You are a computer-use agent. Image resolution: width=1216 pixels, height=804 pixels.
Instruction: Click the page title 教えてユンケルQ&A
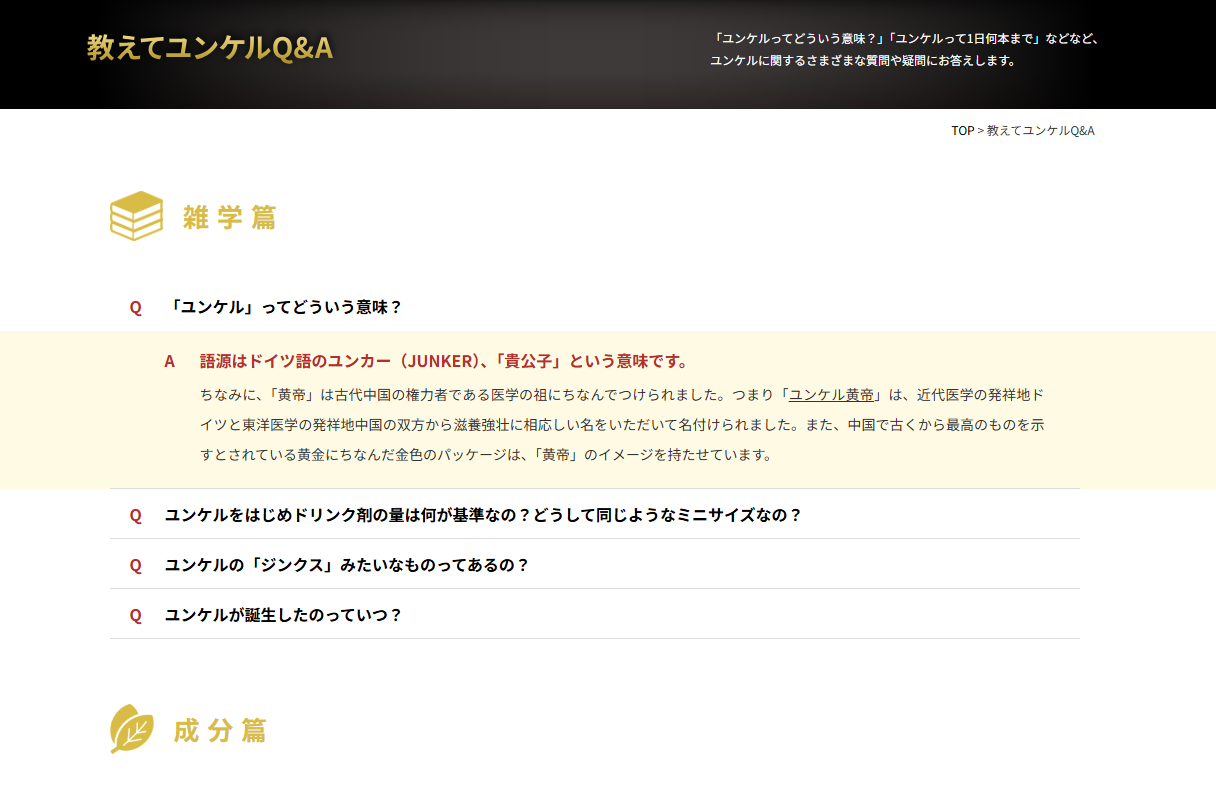(x=210, y=47)
